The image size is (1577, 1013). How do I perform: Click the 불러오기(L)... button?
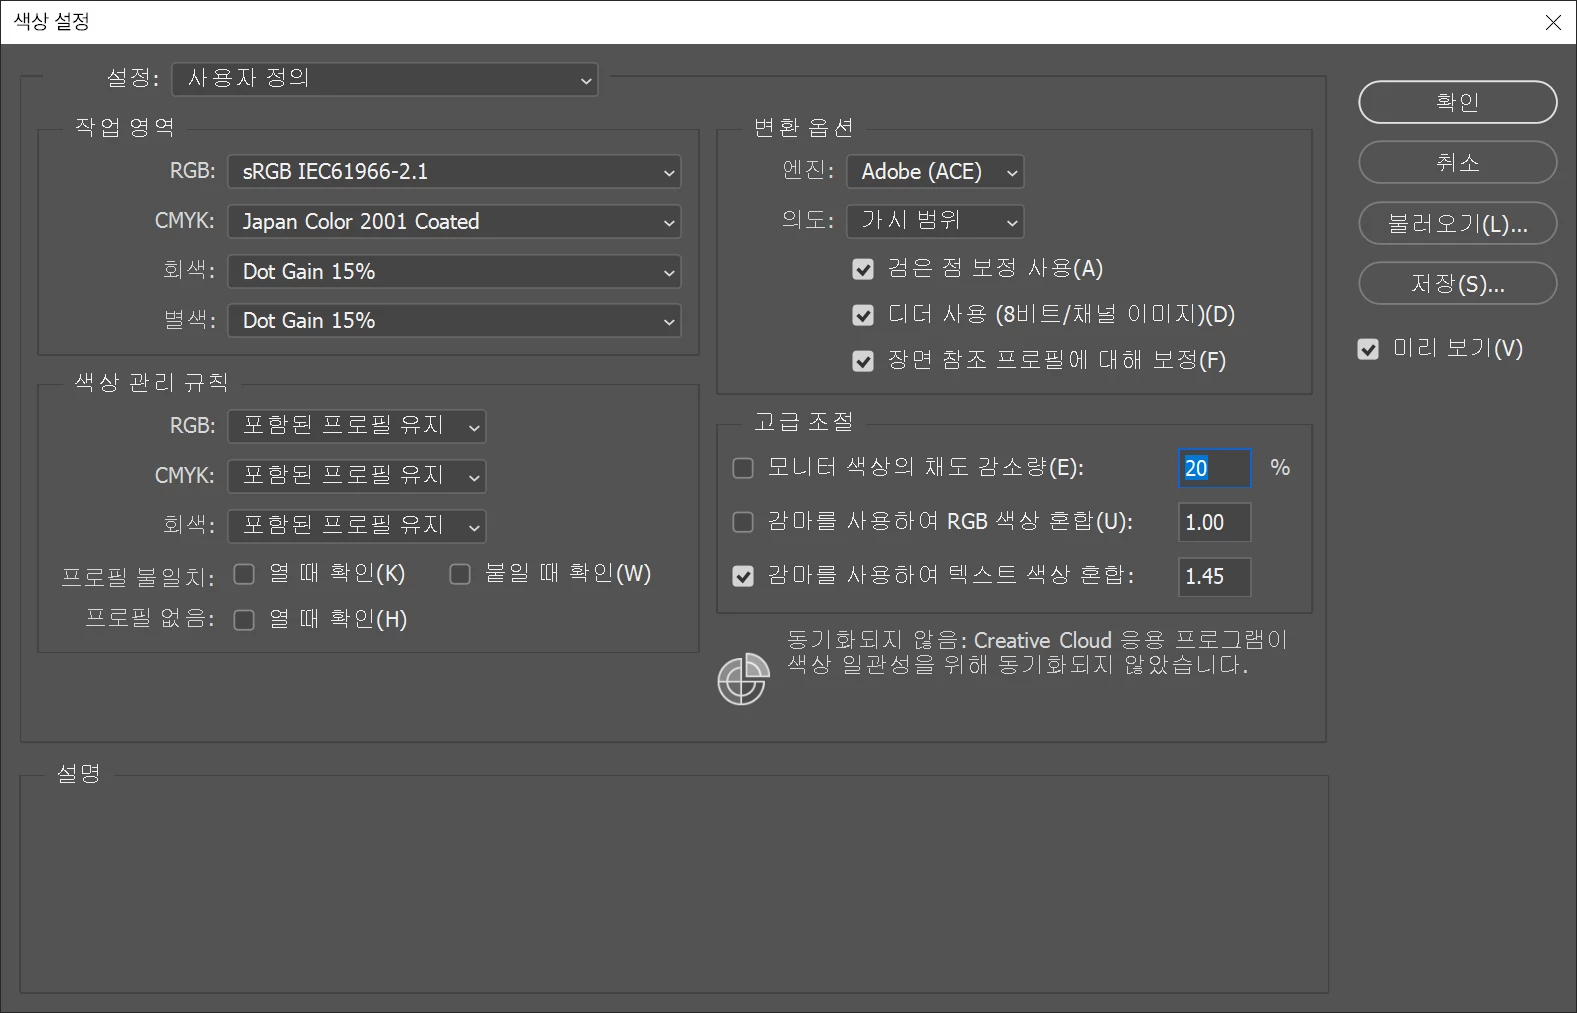click(1457, 224)
